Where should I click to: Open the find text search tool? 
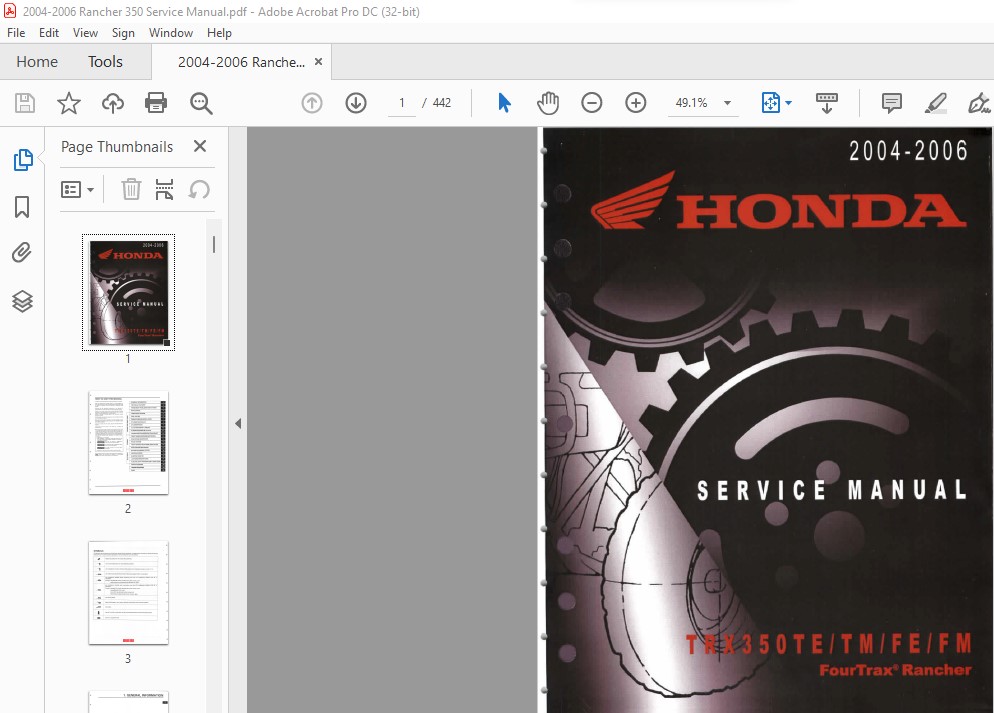(x=201, y=103)
